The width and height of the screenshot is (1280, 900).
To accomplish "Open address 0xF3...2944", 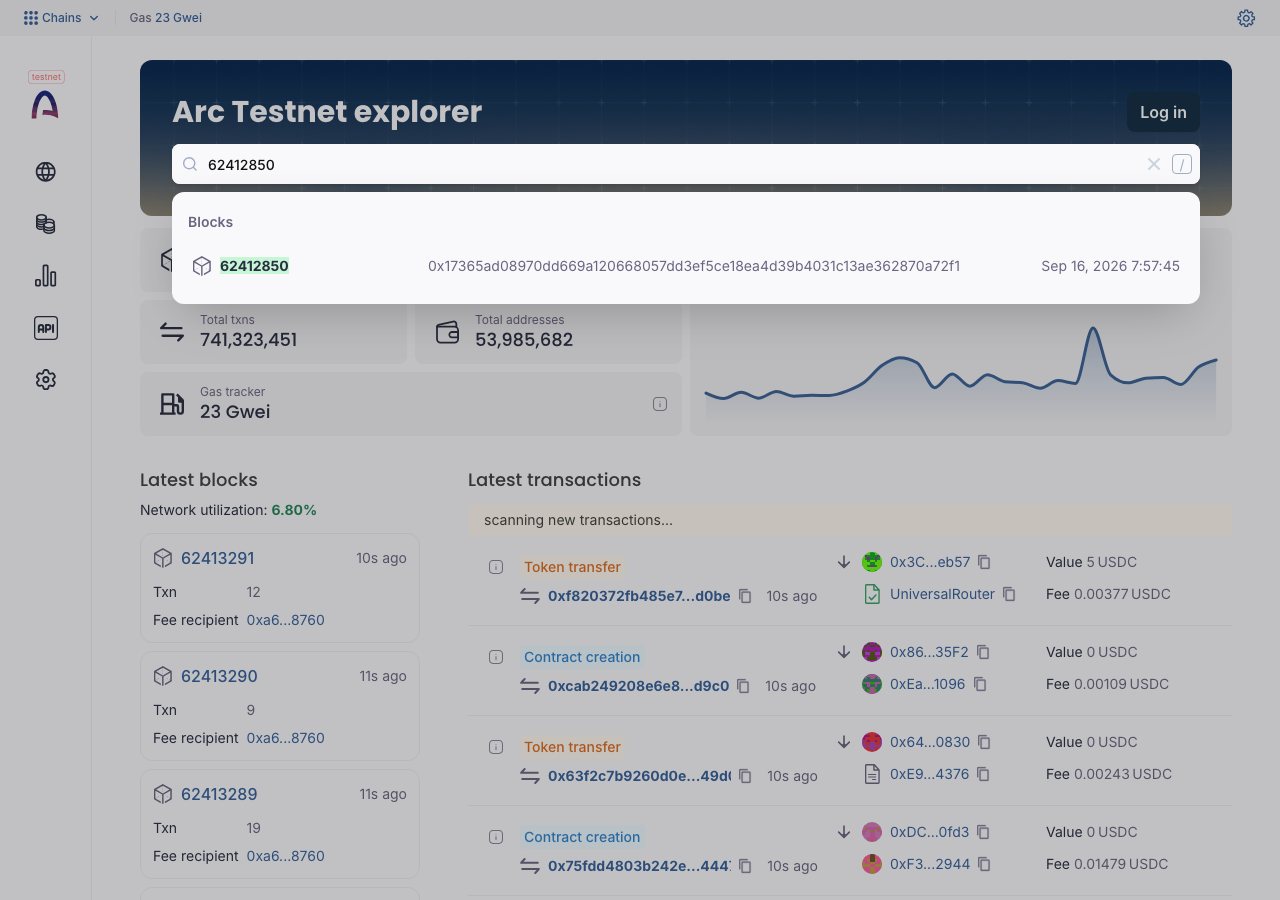I will tap(930, 864).
